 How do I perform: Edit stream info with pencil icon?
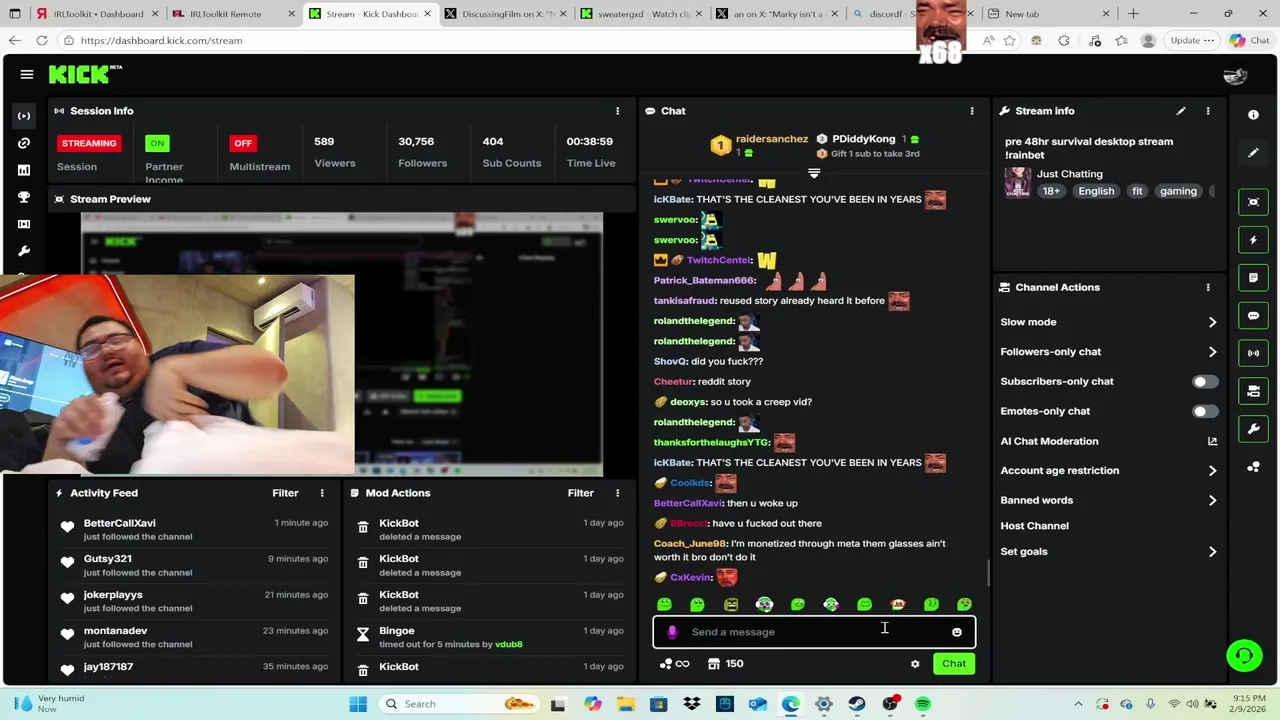(x=1181, y=111)
